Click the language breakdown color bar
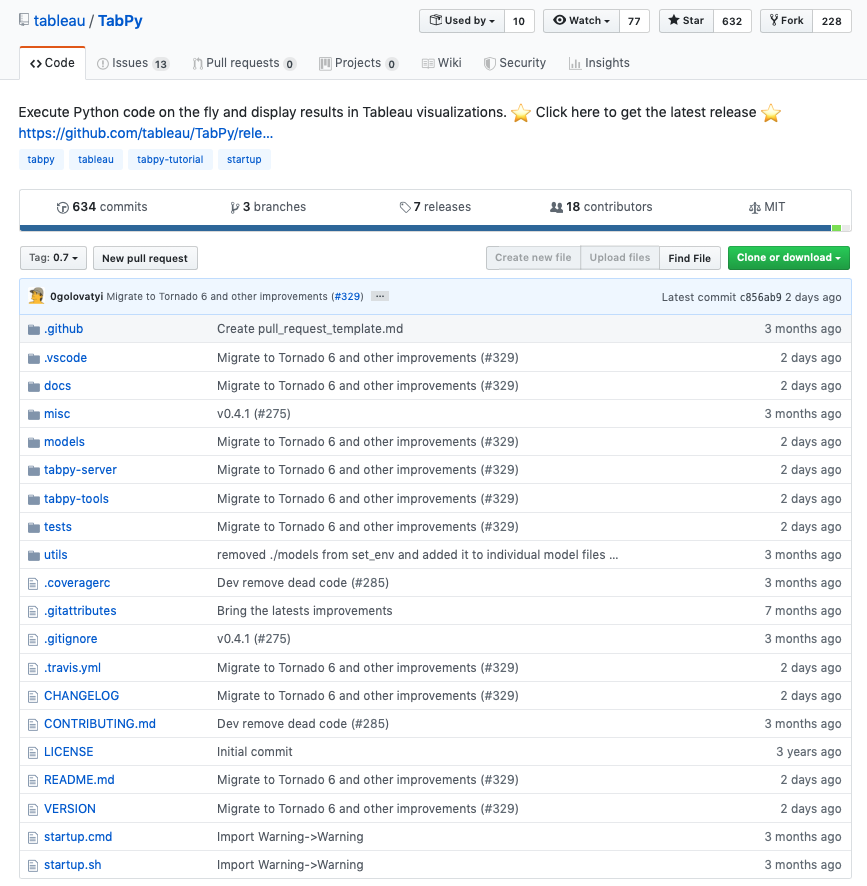Viewport: 867px width, 886px height. 435,228
